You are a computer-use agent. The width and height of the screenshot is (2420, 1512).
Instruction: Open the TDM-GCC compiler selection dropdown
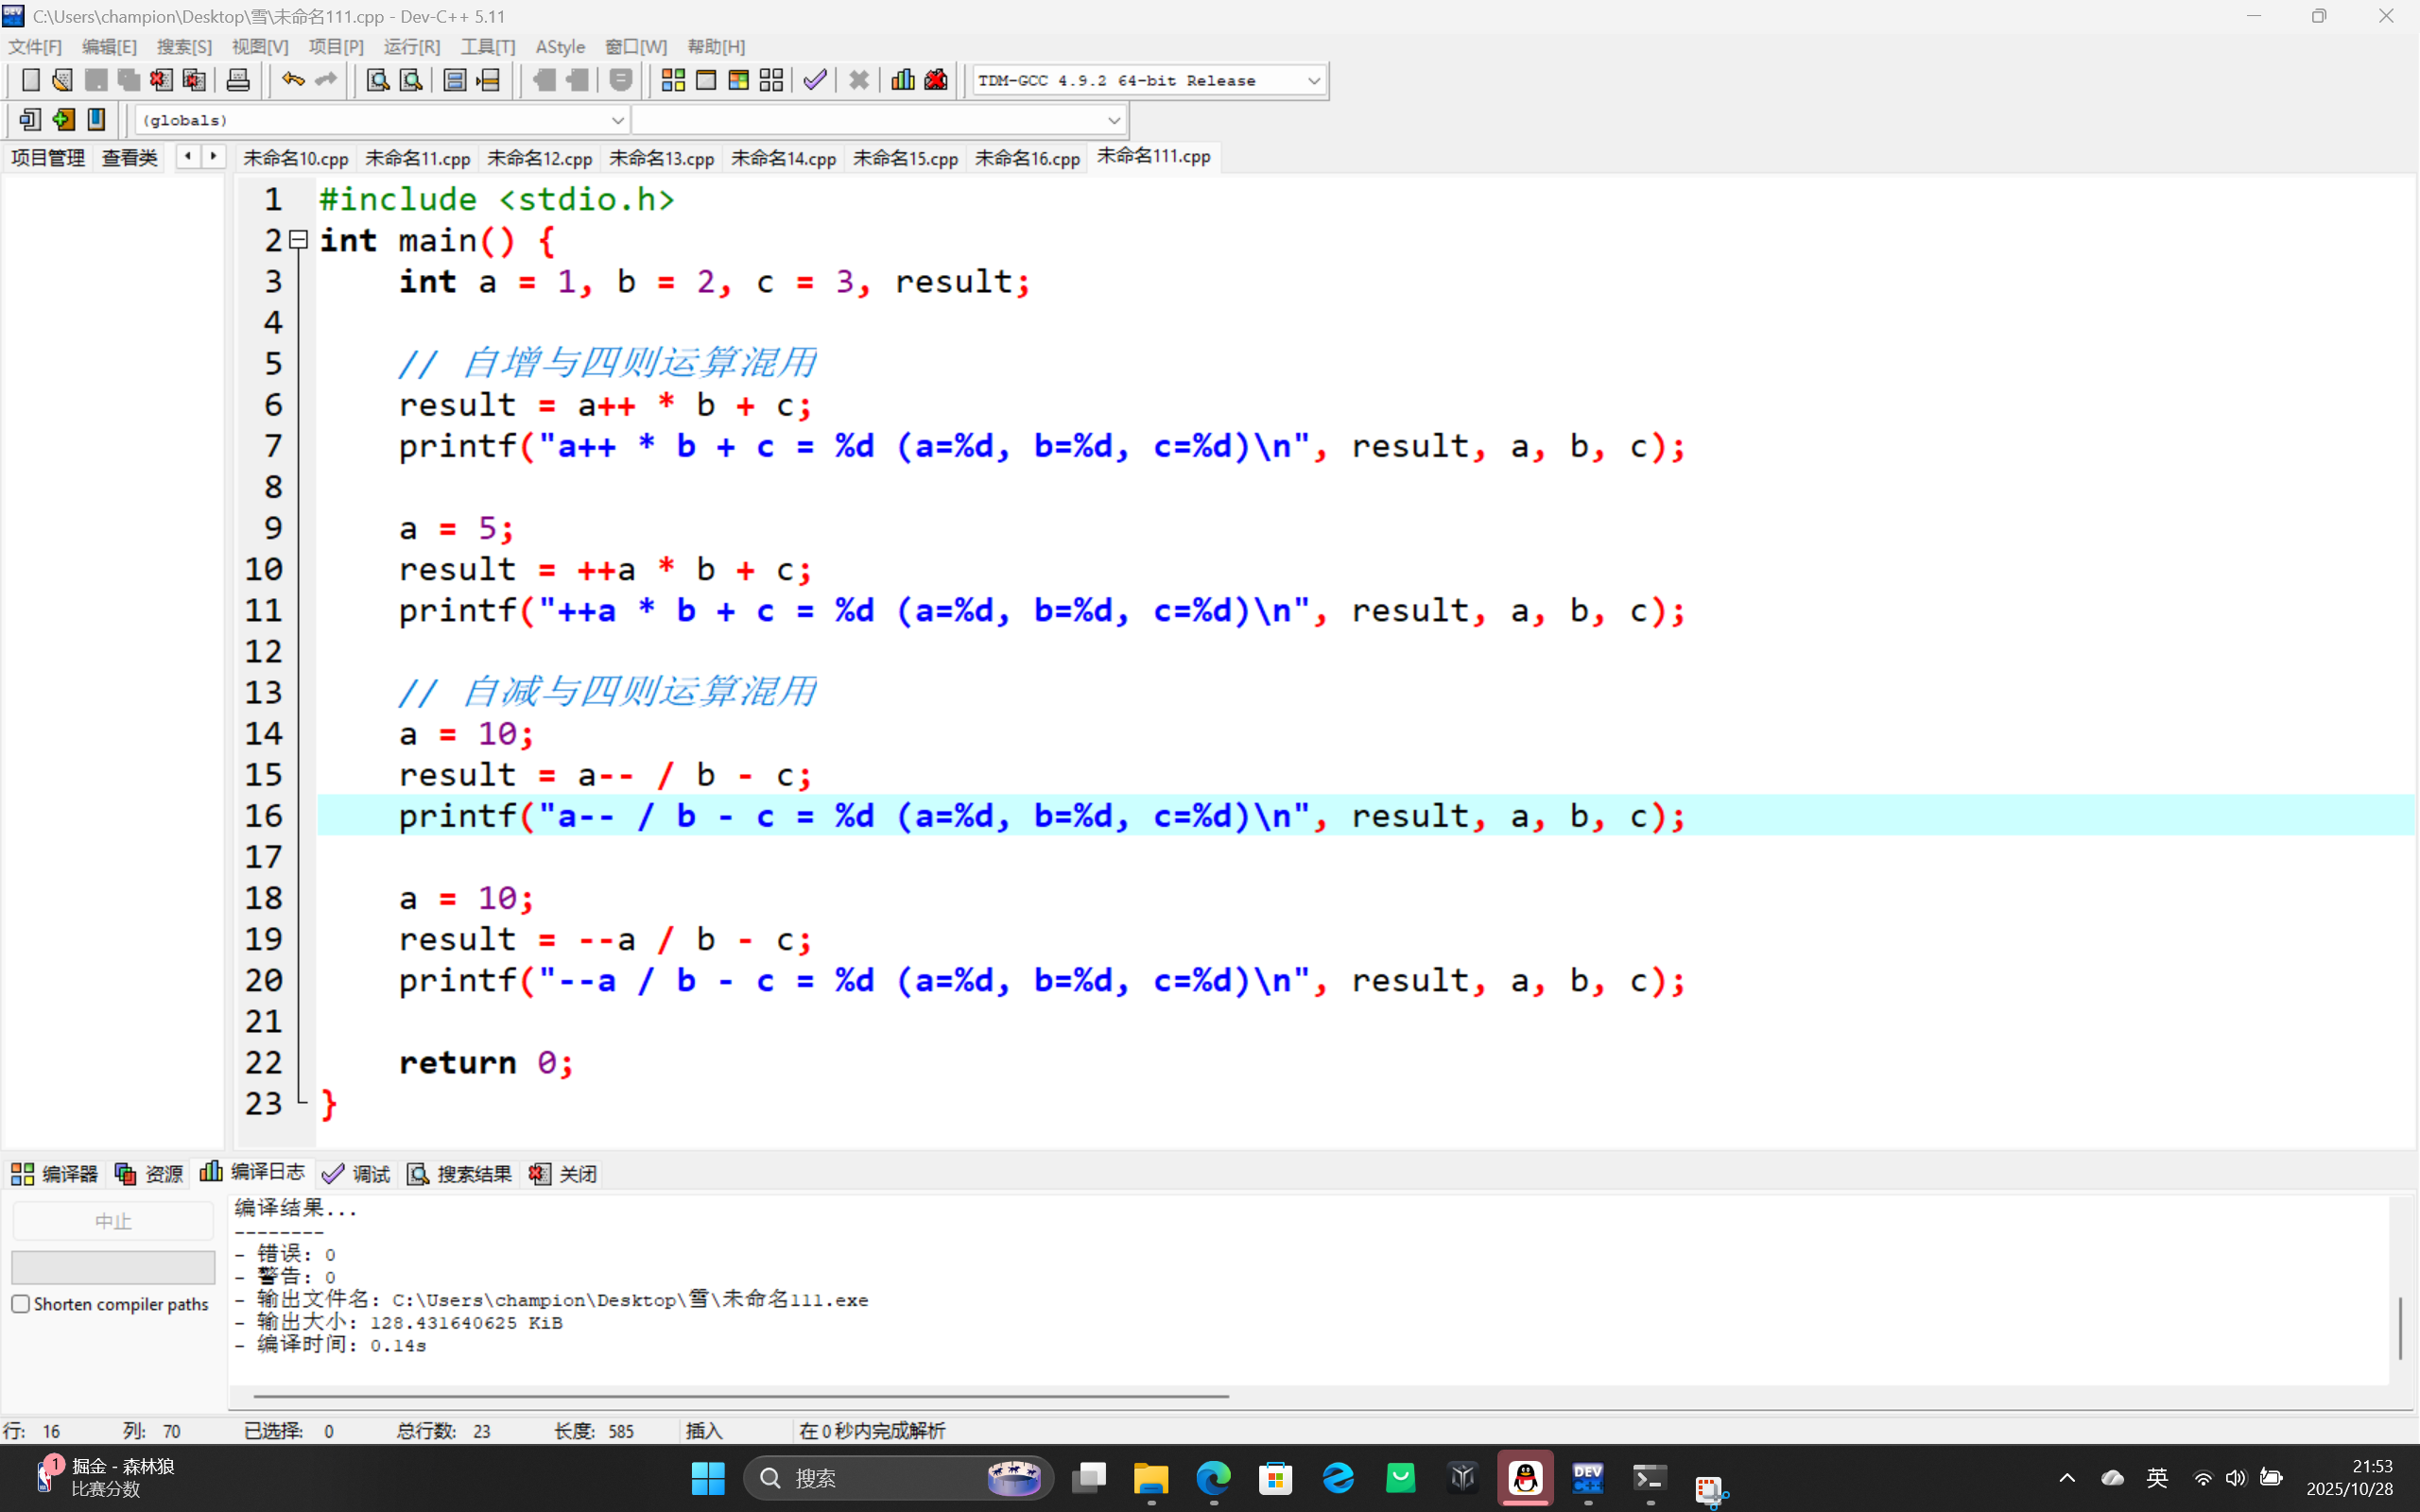(x=1313, y=81)
